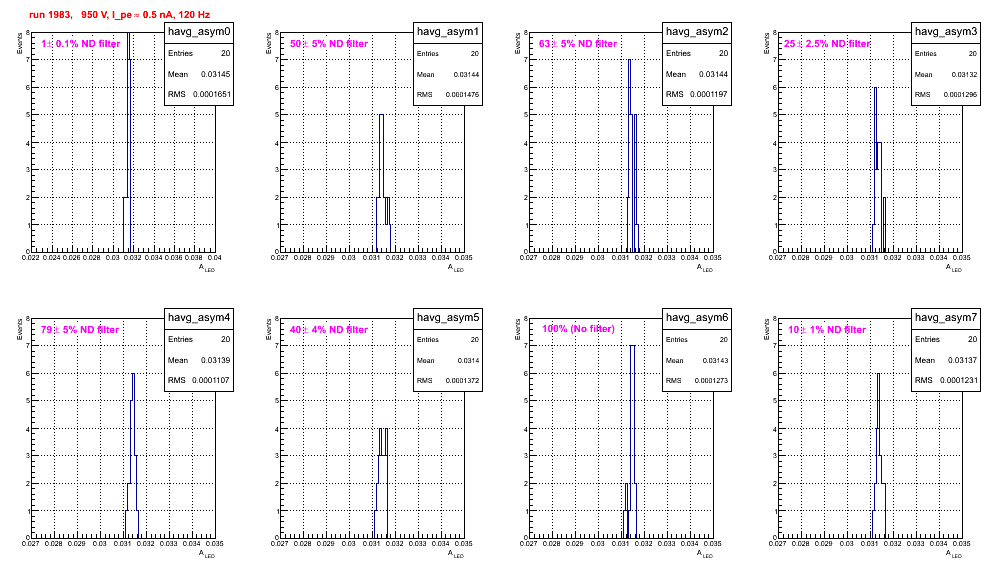Select the havg_asym6 stats box title

tap(697, 317)
